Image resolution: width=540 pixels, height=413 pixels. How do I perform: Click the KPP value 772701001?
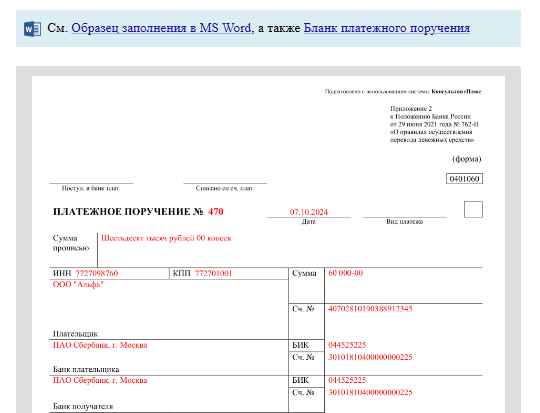(213, 273)
